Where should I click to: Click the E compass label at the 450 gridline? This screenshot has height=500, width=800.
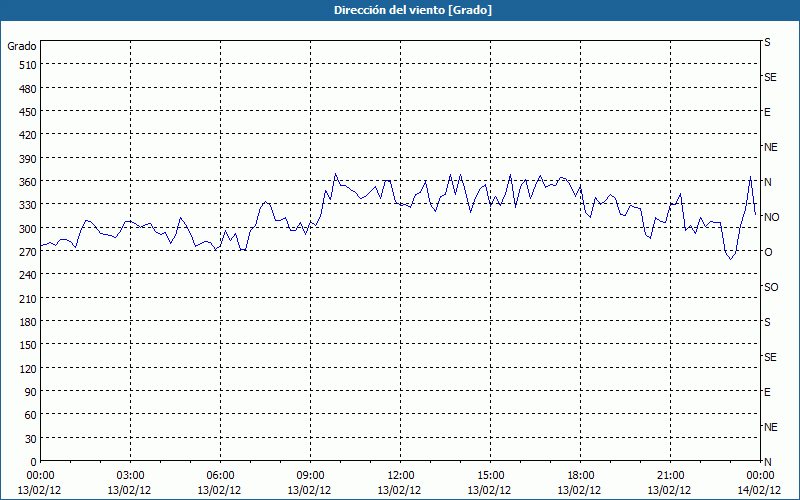coord(767,112)
